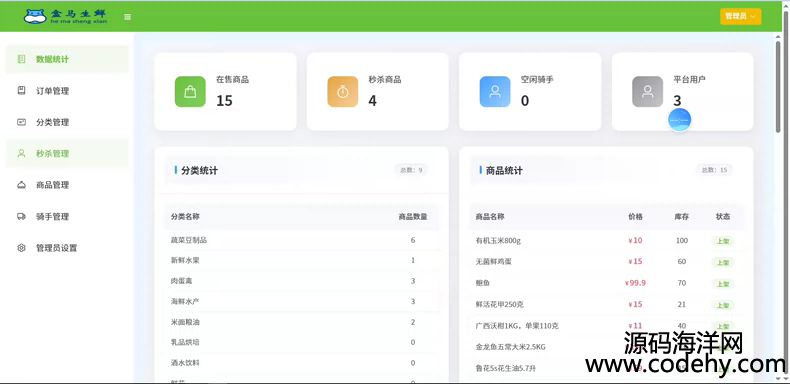This screenshot has height=384, width=790.
Task: Toggle the hamburger sidebar collapse icon
Action: 127,17
